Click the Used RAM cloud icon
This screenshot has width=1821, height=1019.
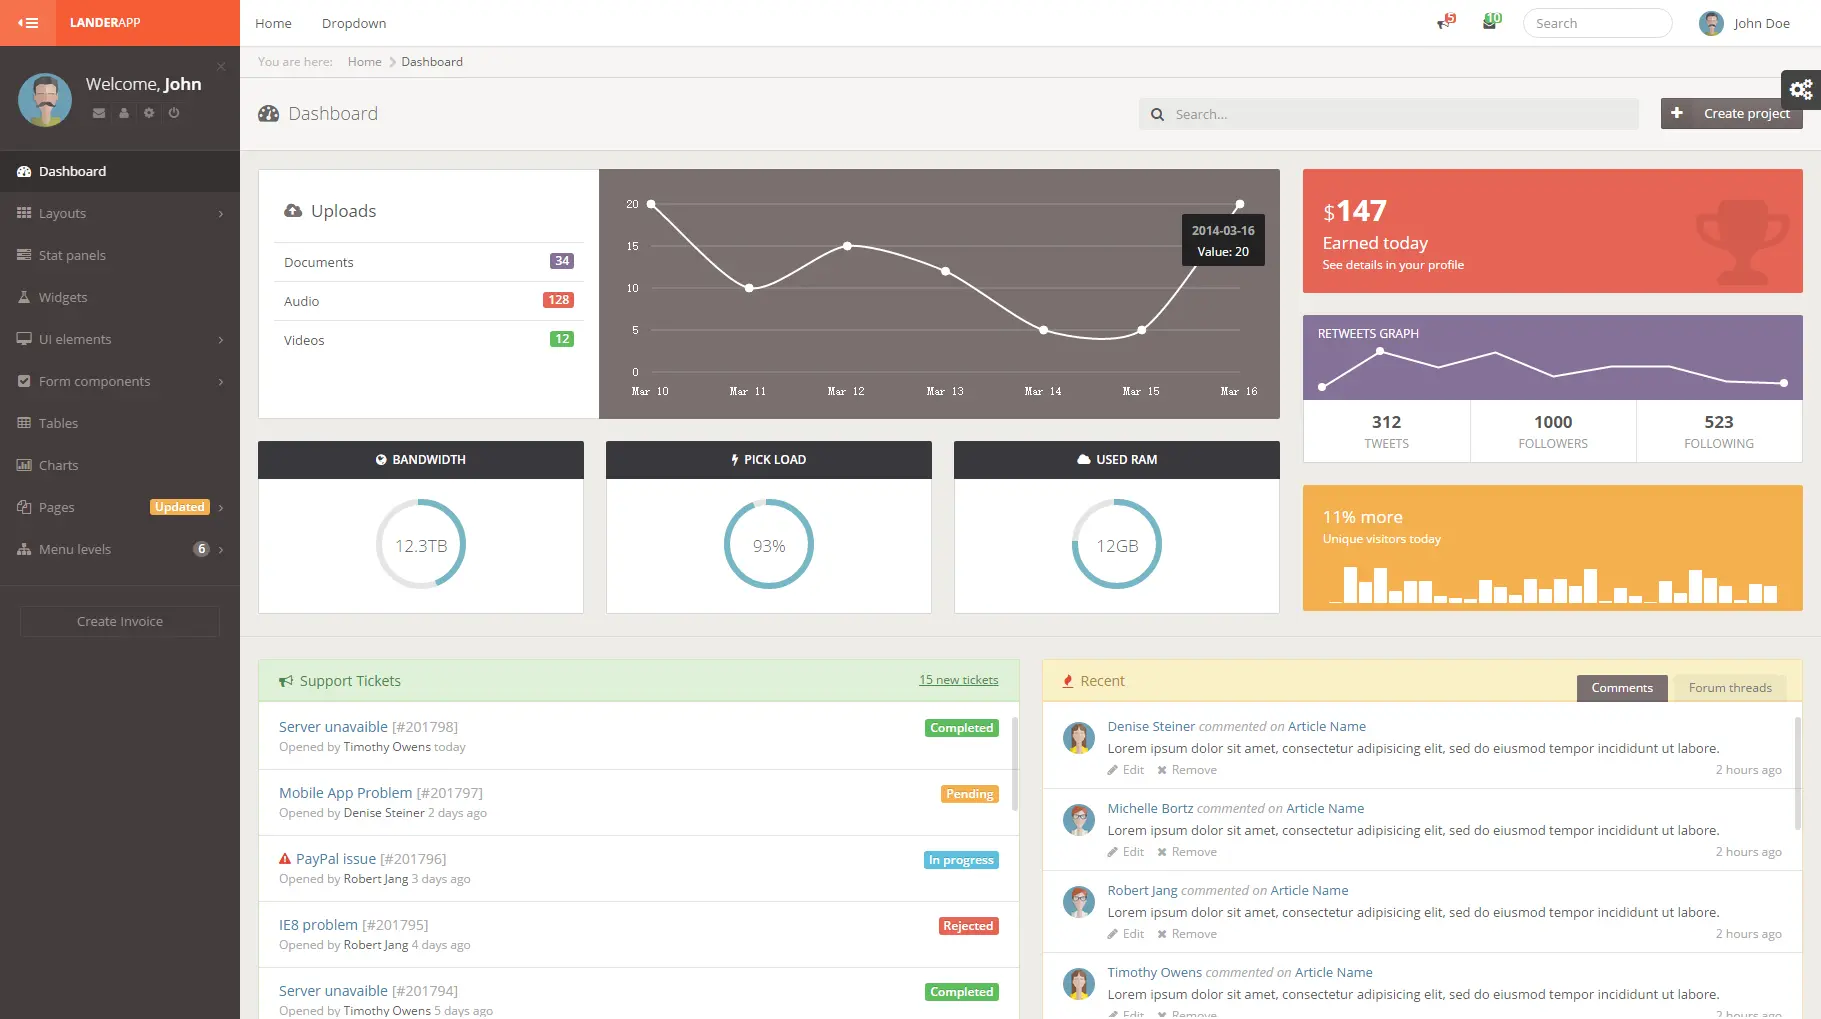(x=1084, y=460)
